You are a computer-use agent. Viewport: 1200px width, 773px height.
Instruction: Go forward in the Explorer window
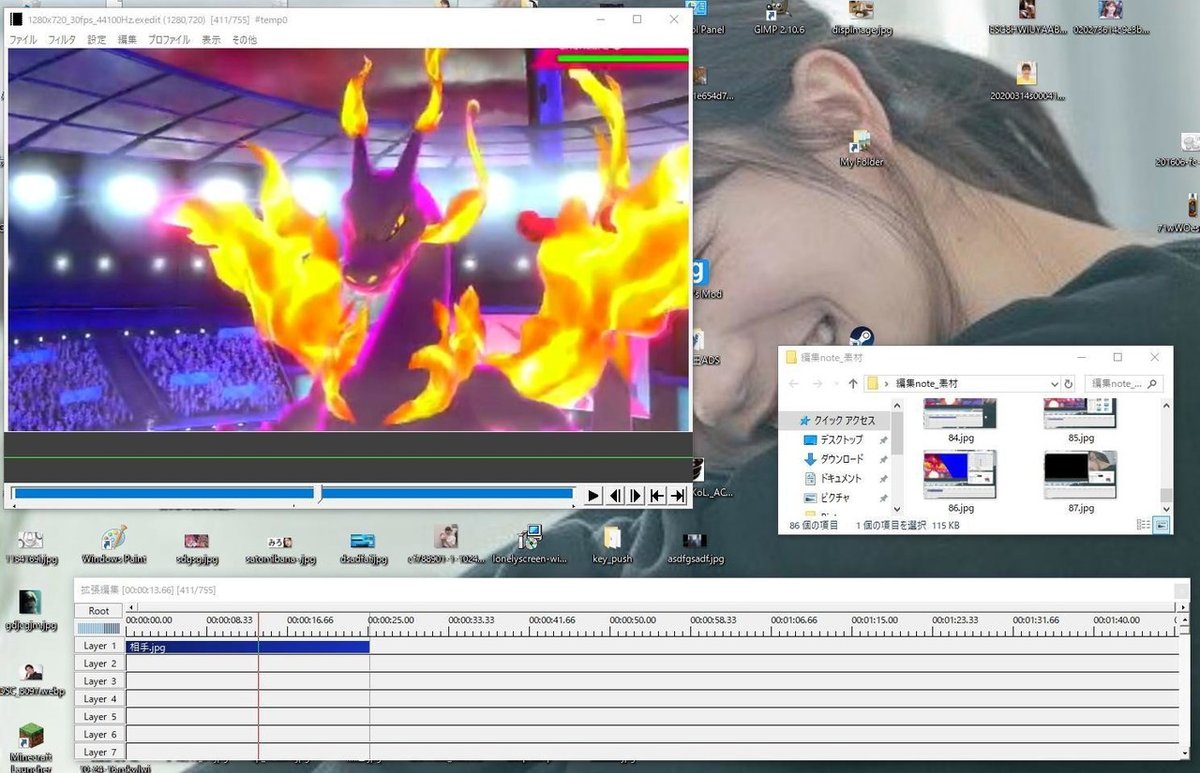coord(818,383)
